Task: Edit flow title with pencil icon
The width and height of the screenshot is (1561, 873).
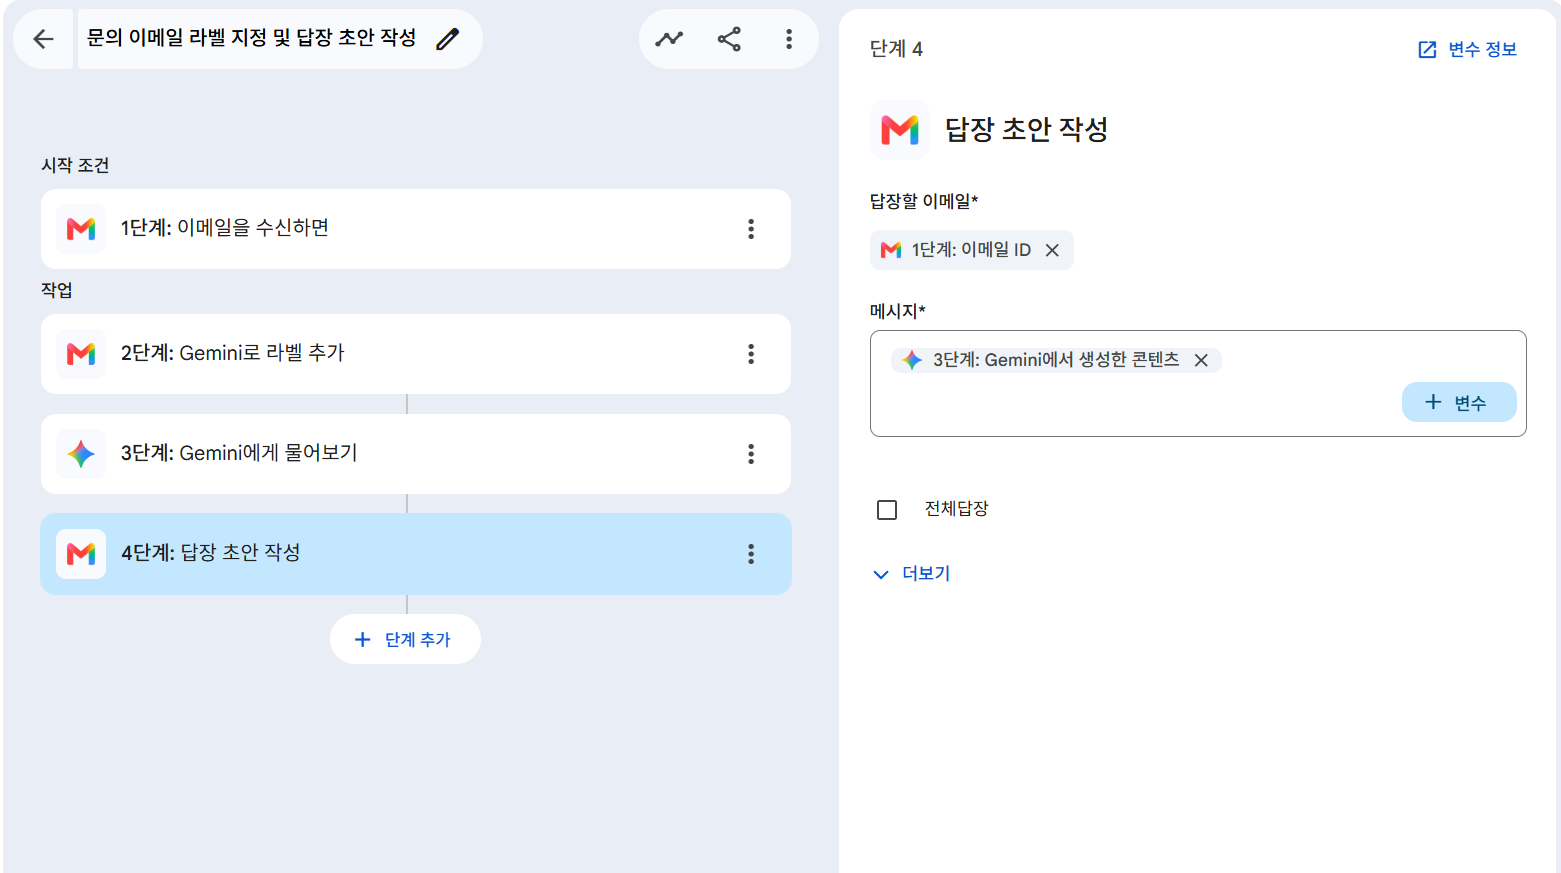Action: 448,39
